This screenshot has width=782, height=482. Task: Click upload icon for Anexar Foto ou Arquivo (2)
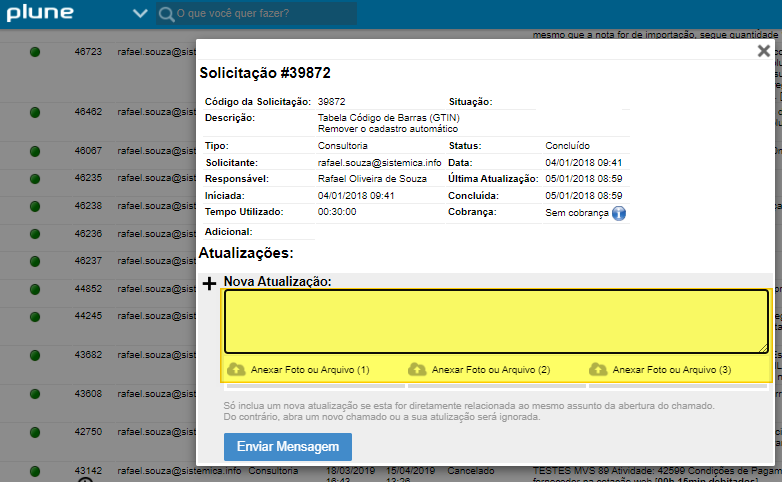[417, 369]
